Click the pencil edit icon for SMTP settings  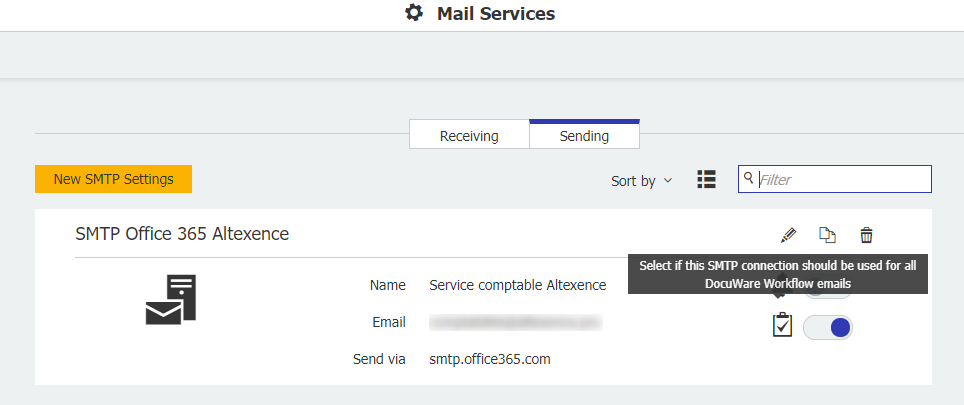coord(788,235)
